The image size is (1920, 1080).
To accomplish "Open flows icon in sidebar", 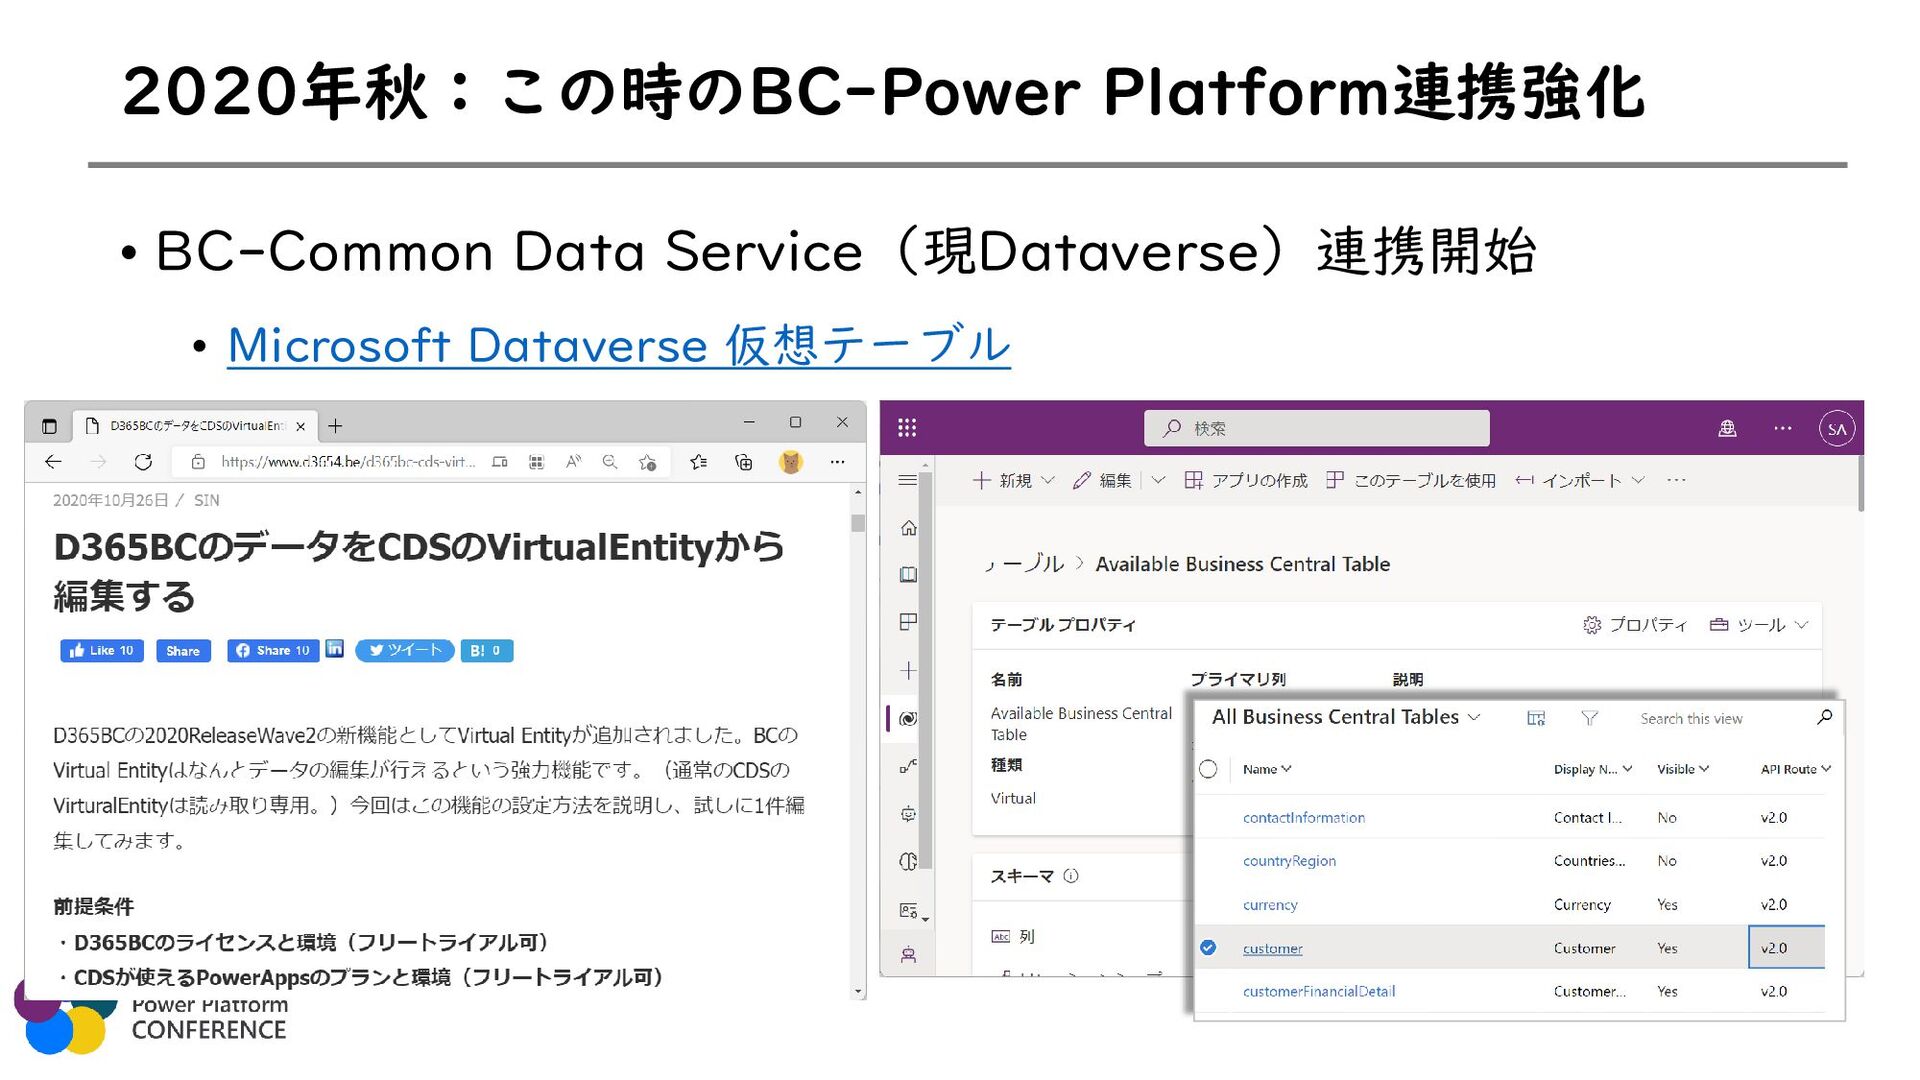I will 908,766.
